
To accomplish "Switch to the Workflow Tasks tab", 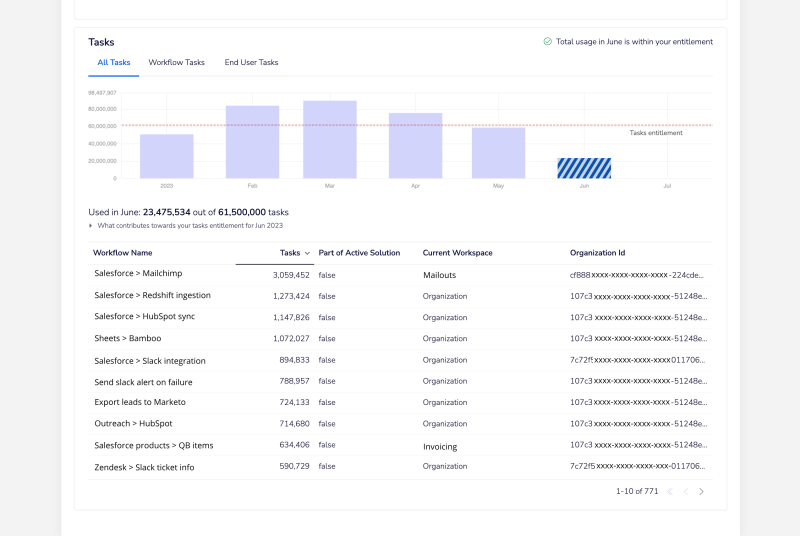I will (176, 62).
